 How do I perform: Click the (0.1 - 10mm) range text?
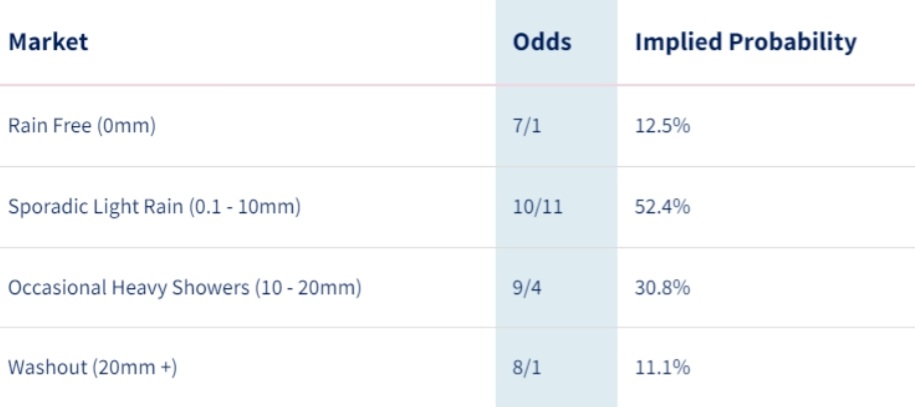(245, 207)
